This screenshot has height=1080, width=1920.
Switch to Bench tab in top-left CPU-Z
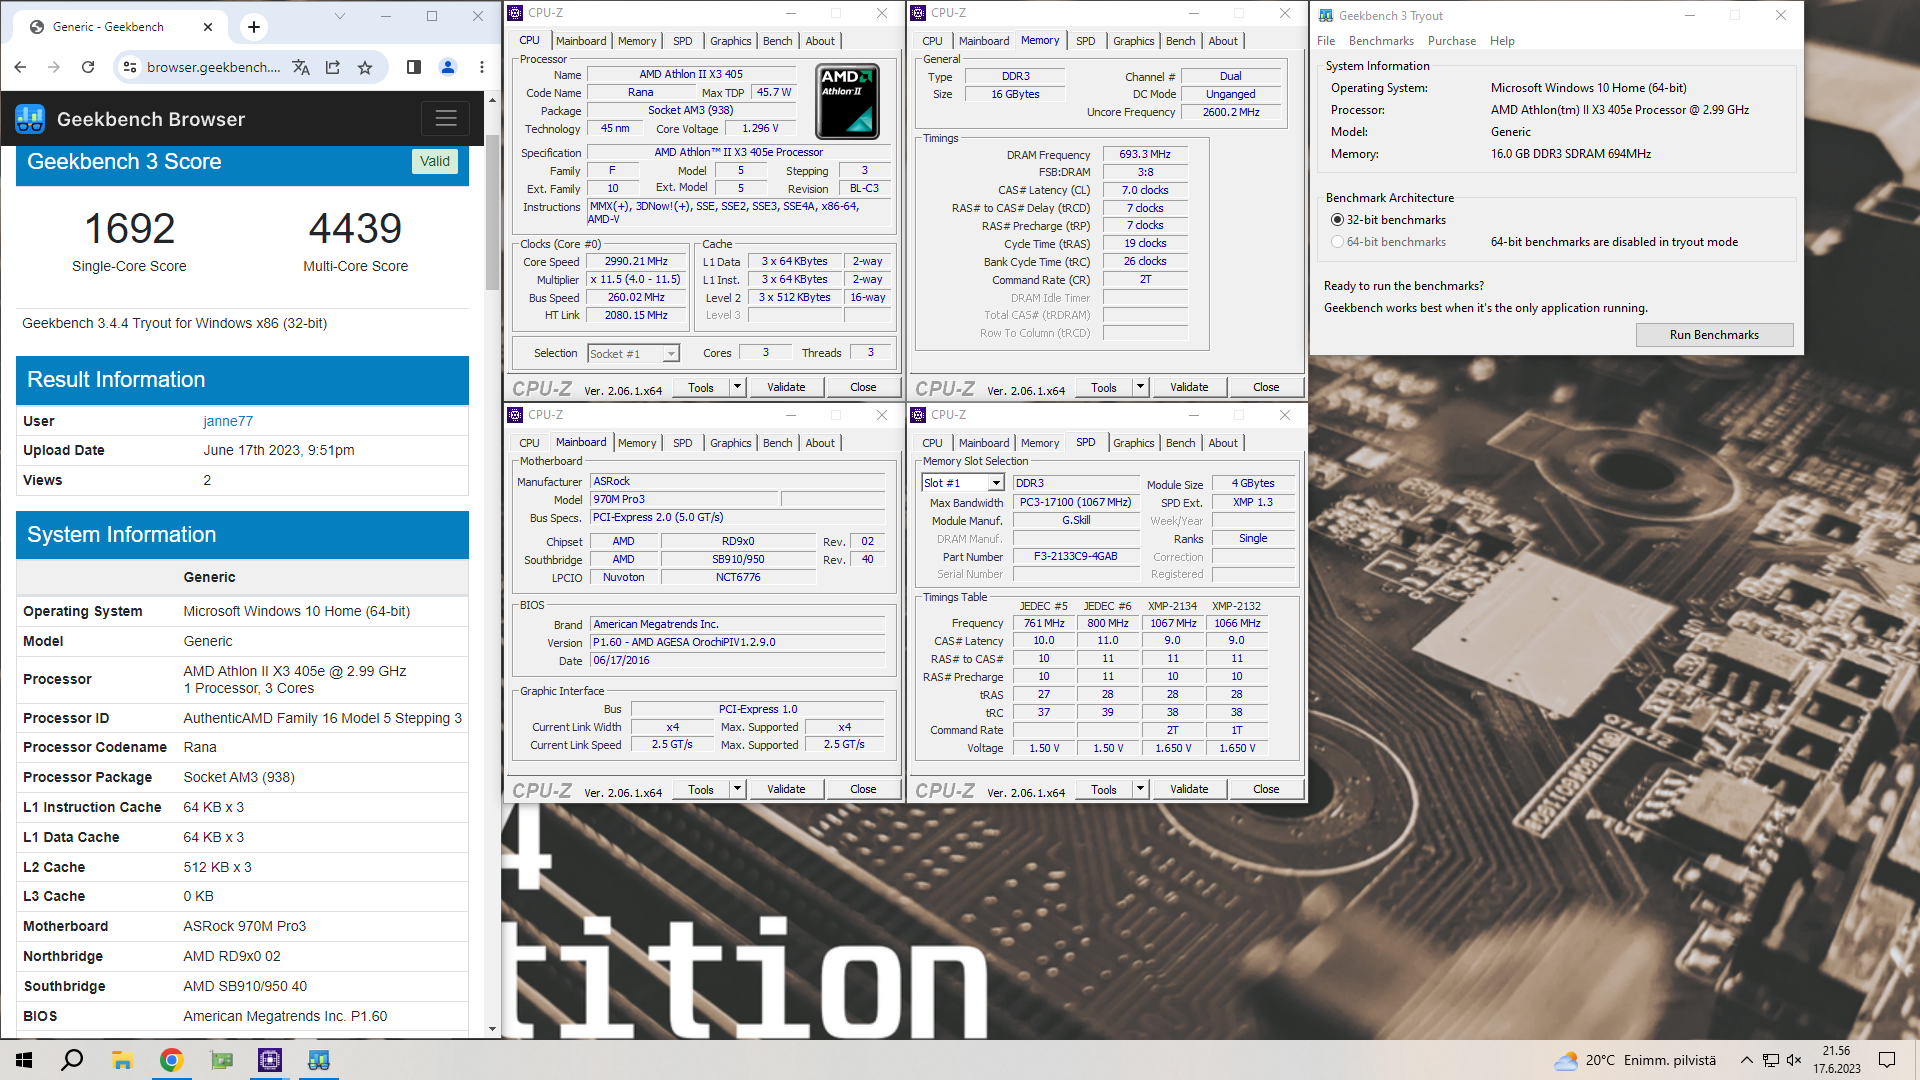(x=777, y=41)
